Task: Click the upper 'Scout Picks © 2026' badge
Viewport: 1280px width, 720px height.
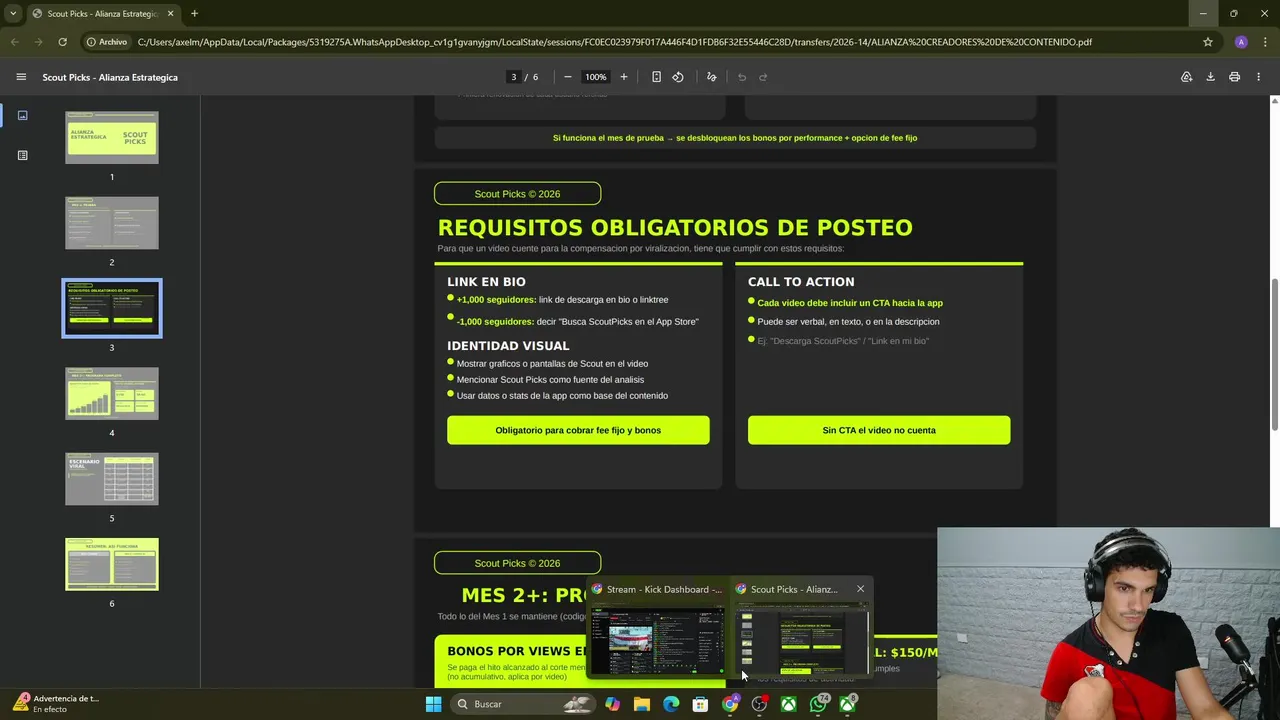Action: click(517, 194)
